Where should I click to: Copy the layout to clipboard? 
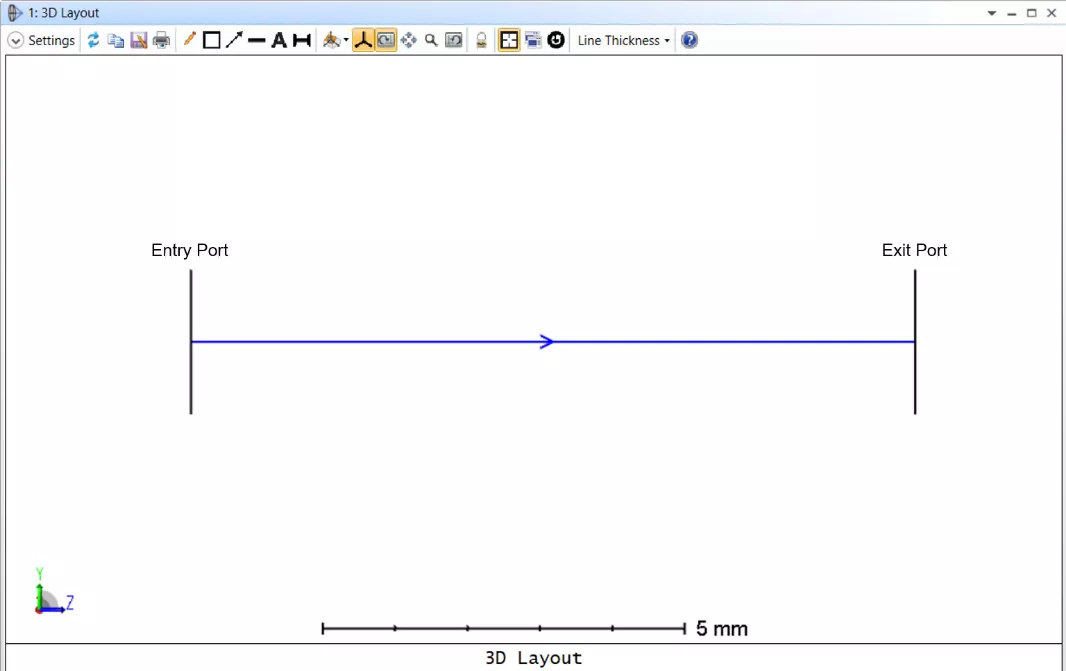(116, 40)
